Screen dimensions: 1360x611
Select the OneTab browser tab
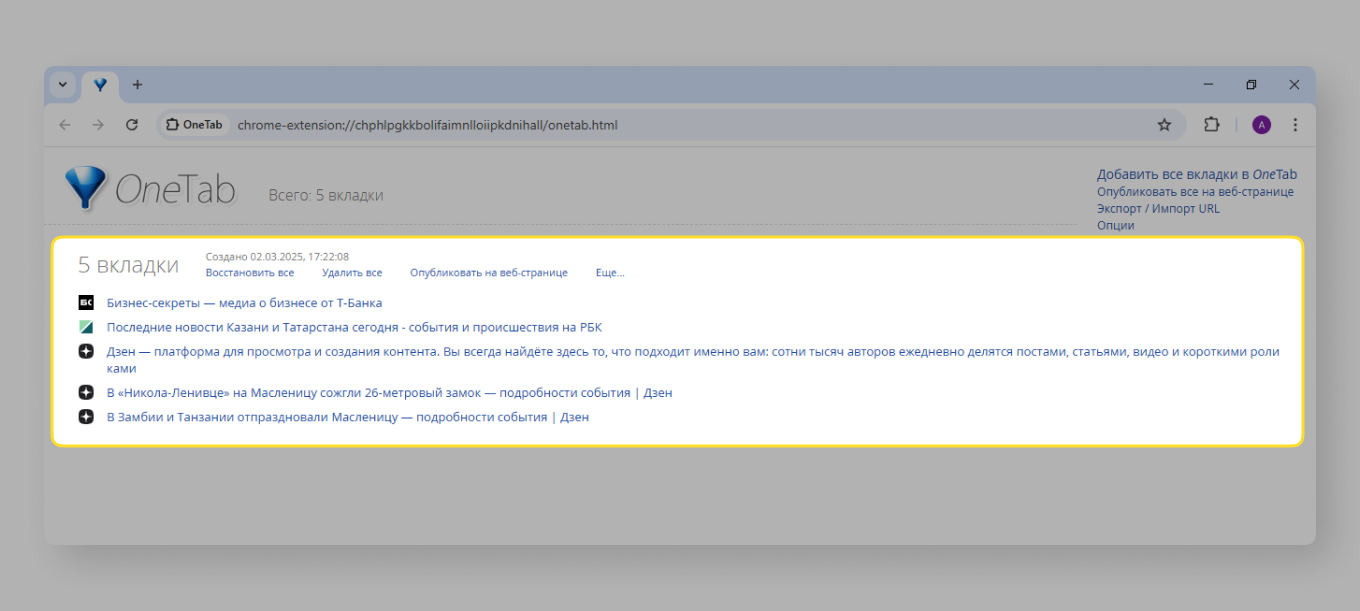pos(100,86)
